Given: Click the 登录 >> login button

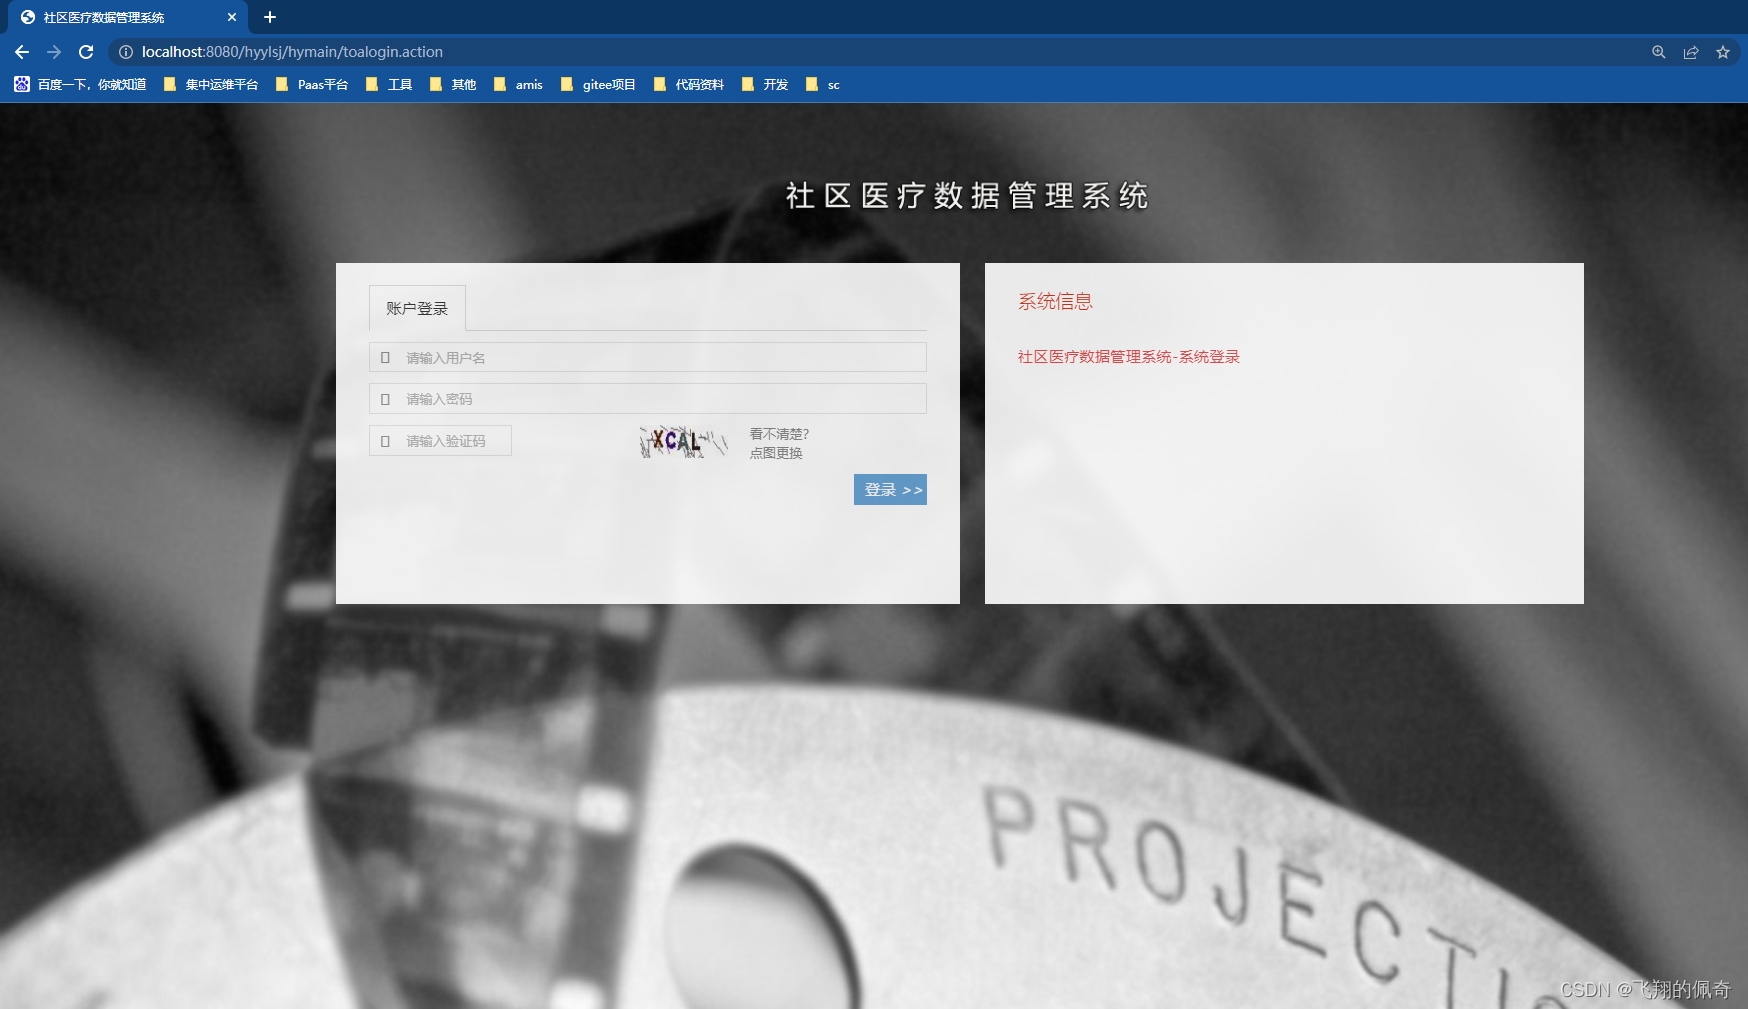Looking at the screenshot, I should tap(890, 489).
